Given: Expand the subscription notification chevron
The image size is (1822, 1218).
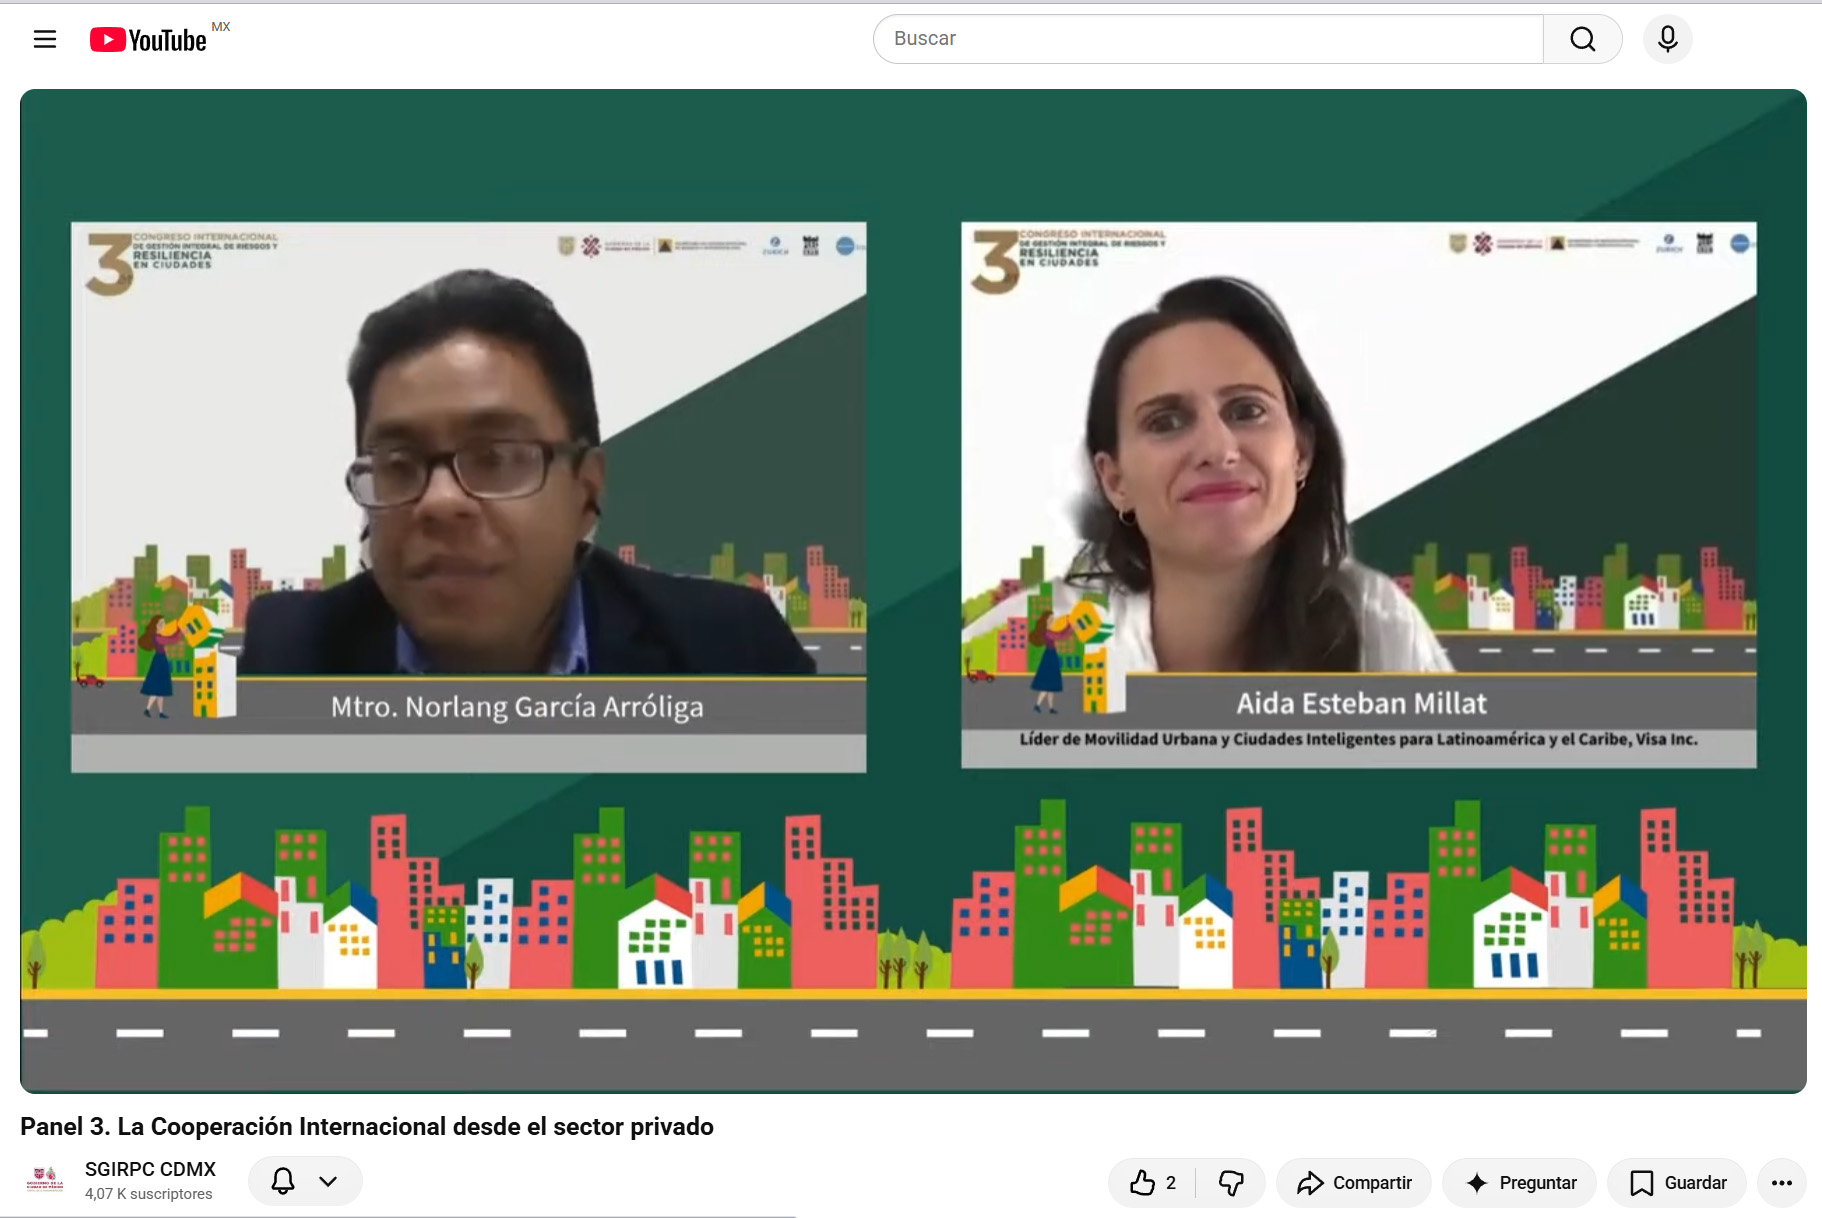Looking at the screenshot, I should [328, 1181].
